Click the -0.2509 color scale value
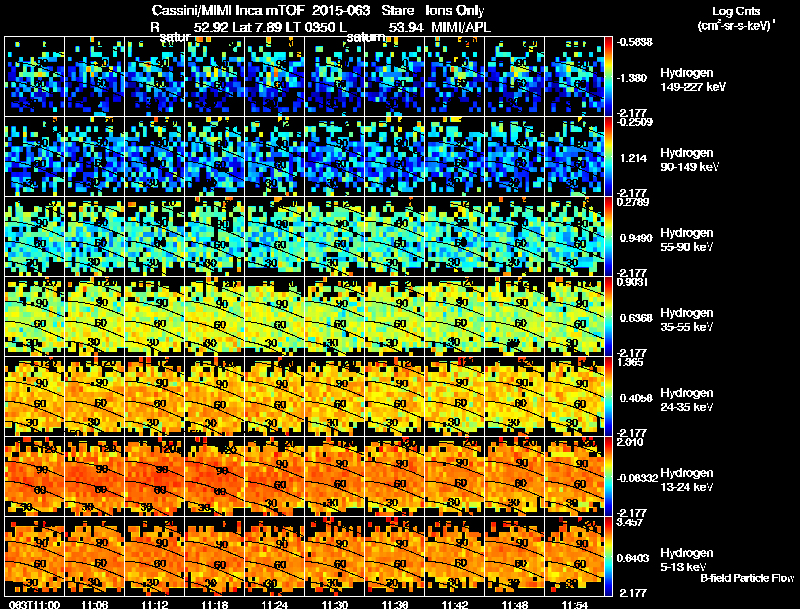 coord(635,121)
